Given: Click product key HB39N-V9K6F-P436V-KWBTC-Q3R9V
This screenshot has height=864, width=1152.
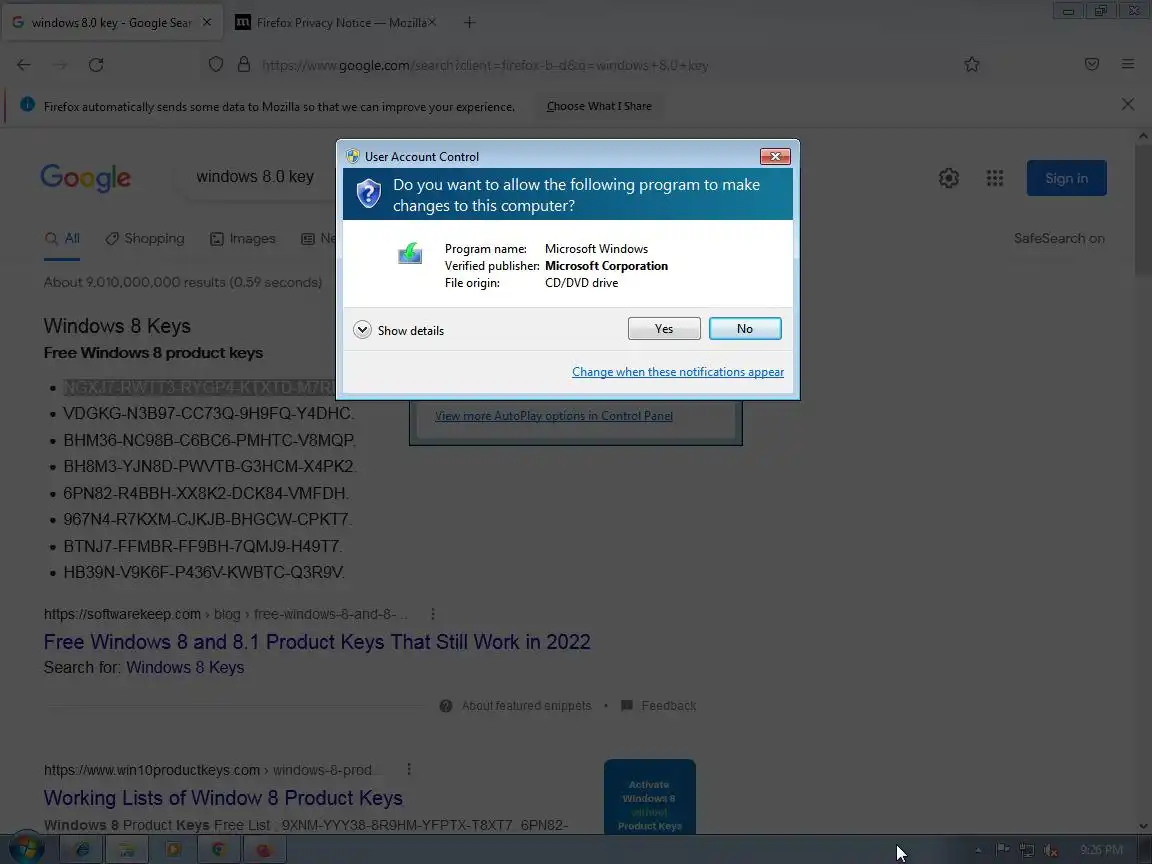Looking at the screenshot, I should [204, 572].
